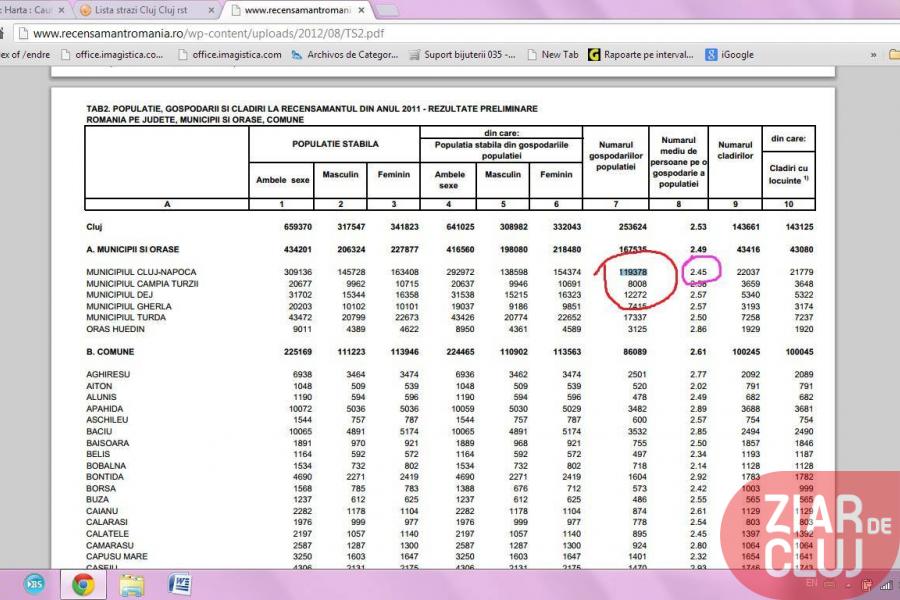The width and height of the screenshot is (900, 600).
Task: Click the highlighted 119378 value for Cluj-Napoca
Action: coord(634,272)
